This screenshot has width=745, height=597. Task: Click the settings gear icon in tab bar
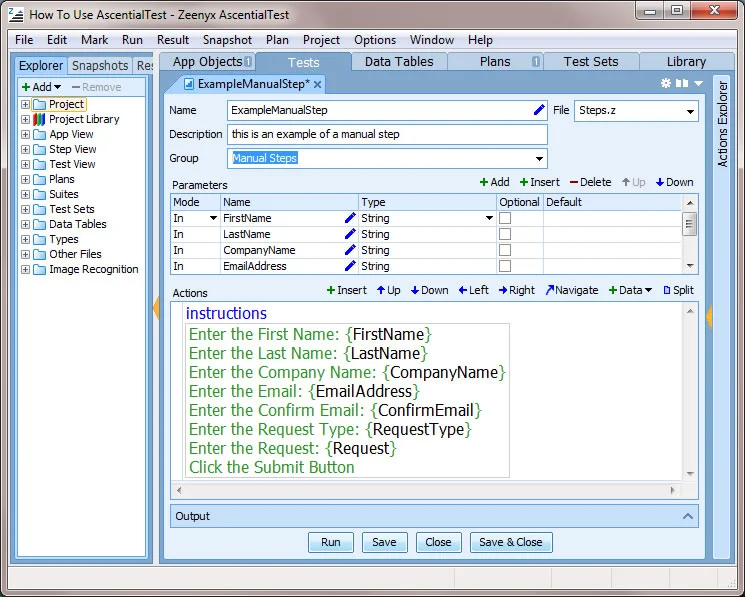[666, 83]
